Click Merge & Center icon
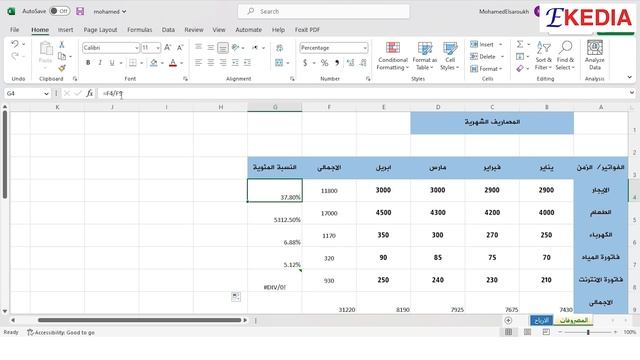The width and height of the screenshot is (640, 360). pyautogui.click(x=279, y=63)
